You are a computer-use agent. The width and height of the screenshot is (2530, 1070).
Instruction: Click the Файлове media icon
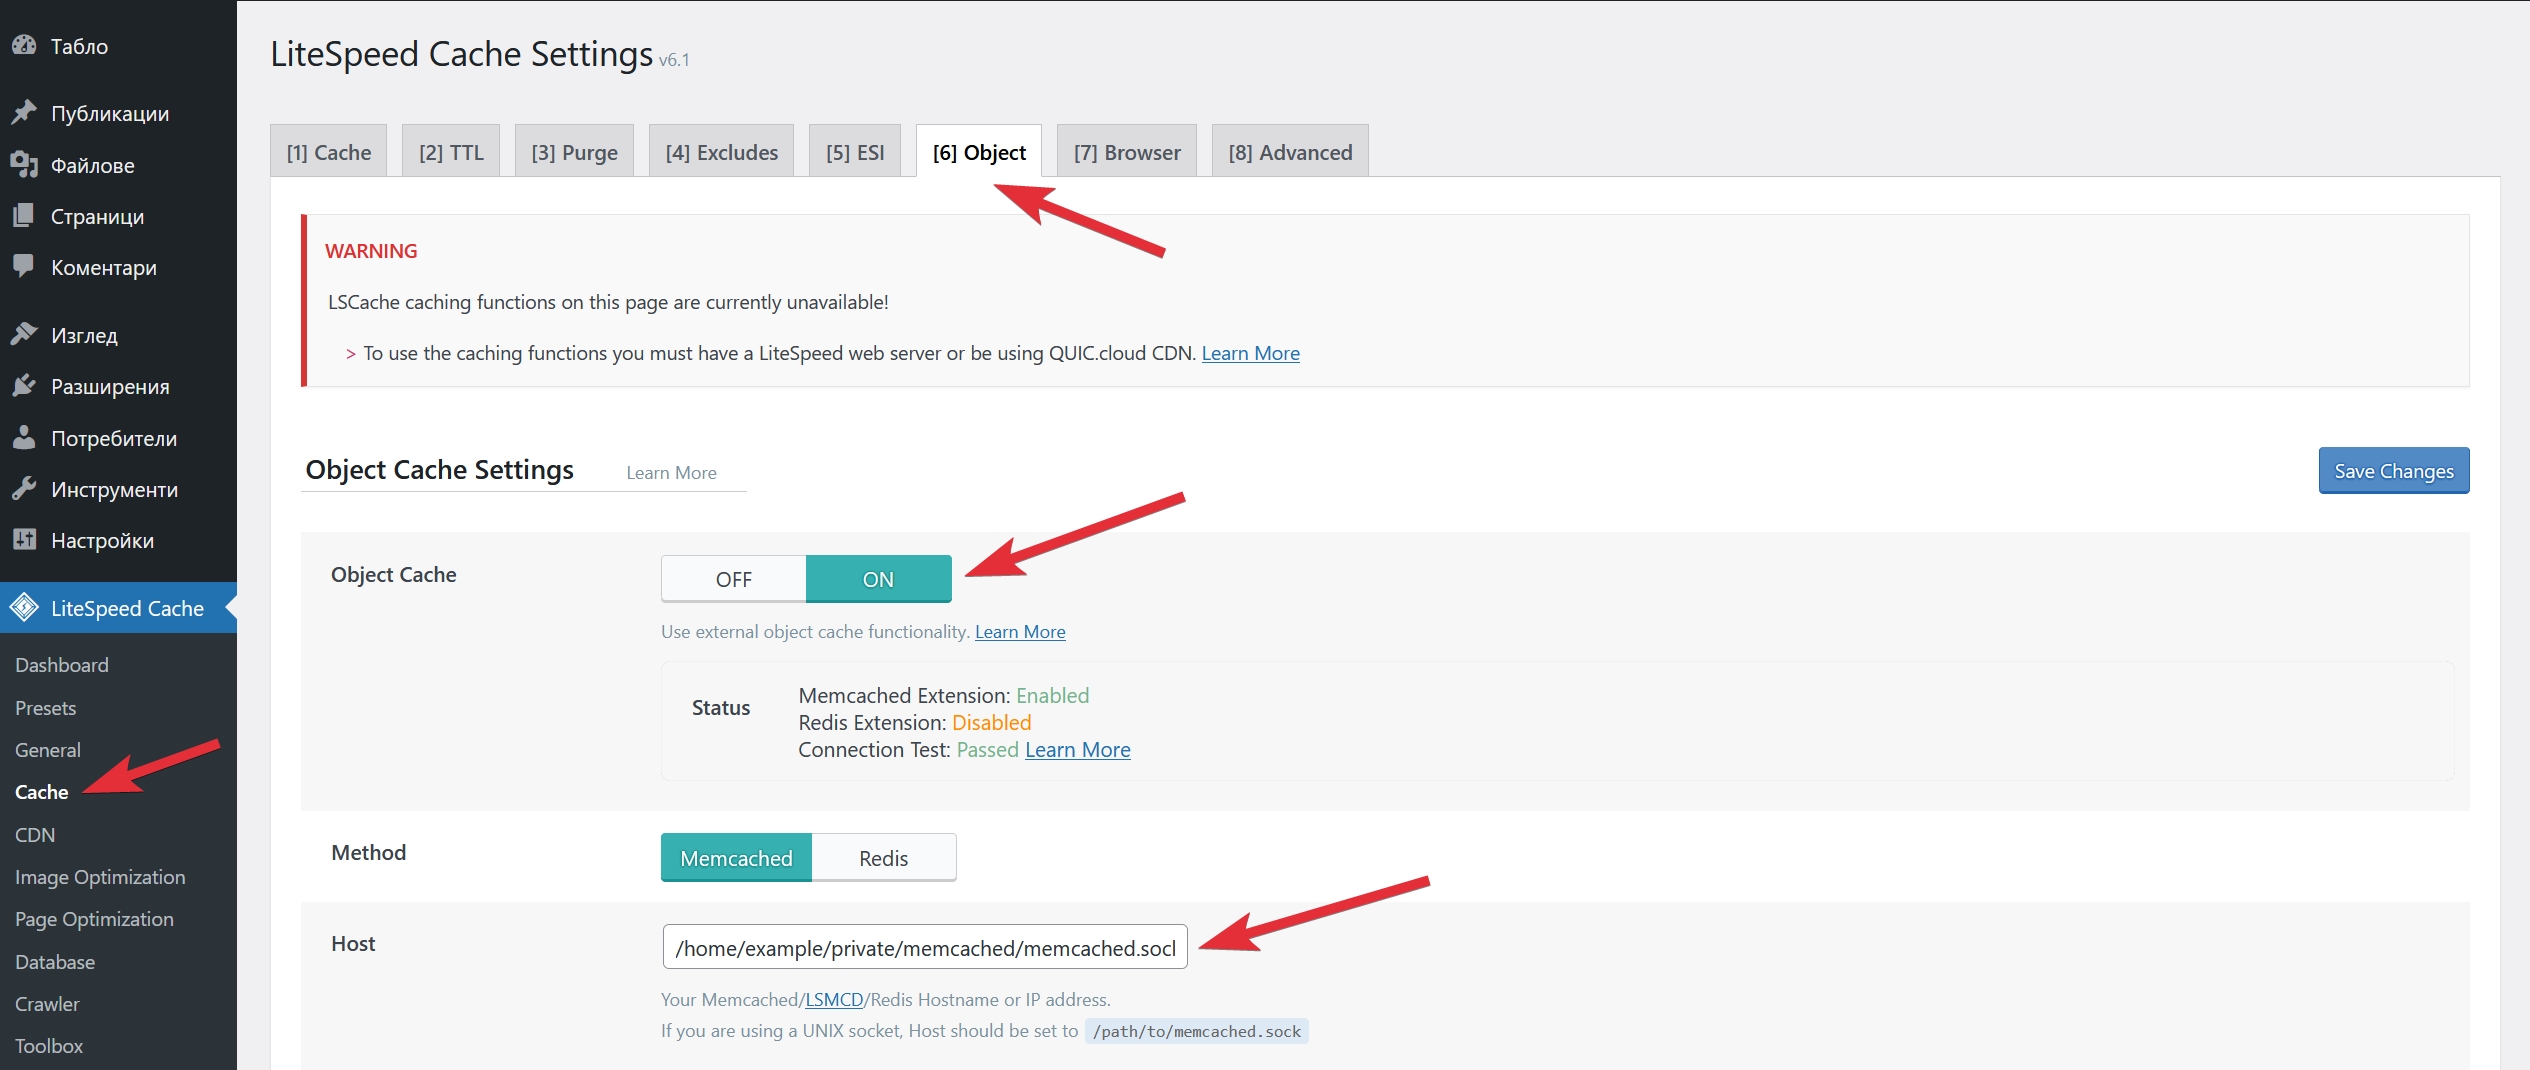tap(24, 164)
